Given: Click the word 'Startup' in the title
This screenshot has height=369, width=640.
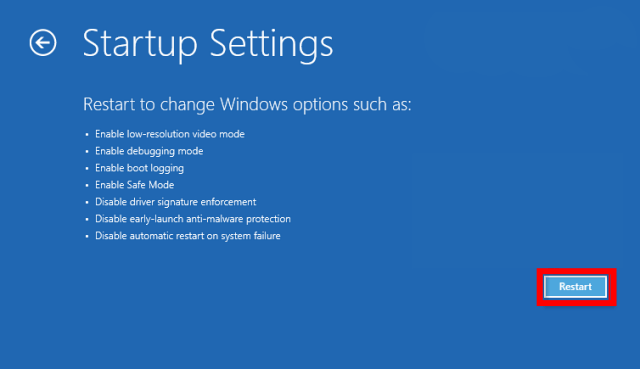Looking at the screenshot, I should tap(140, 44).
